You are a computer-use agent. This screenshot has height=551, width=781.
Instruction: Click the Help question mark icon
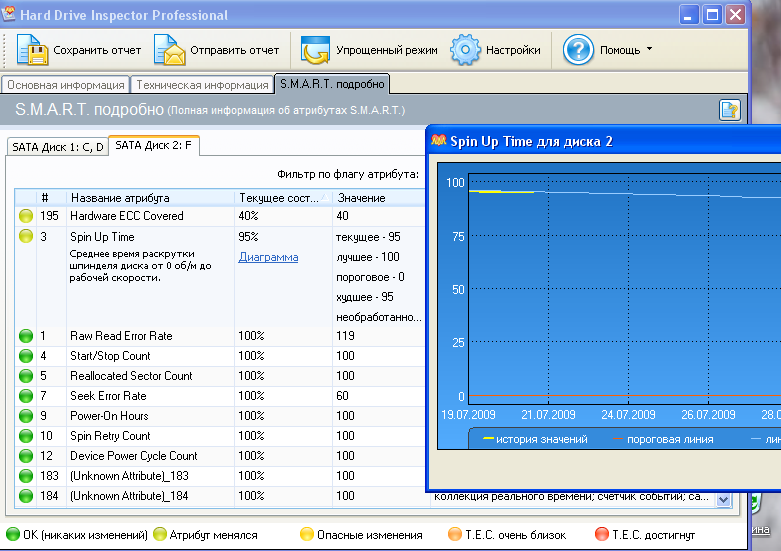pos(579,49)
